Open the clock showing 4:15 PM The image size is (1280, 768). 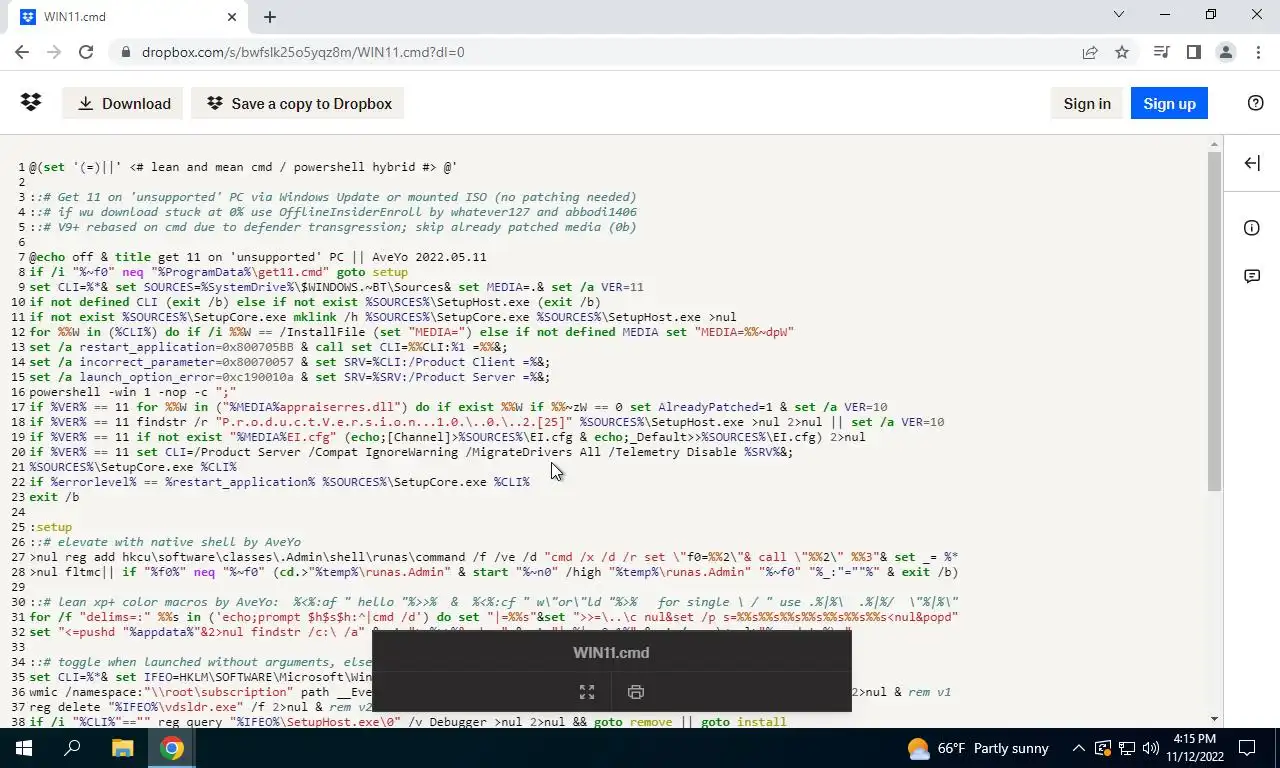1195,748
